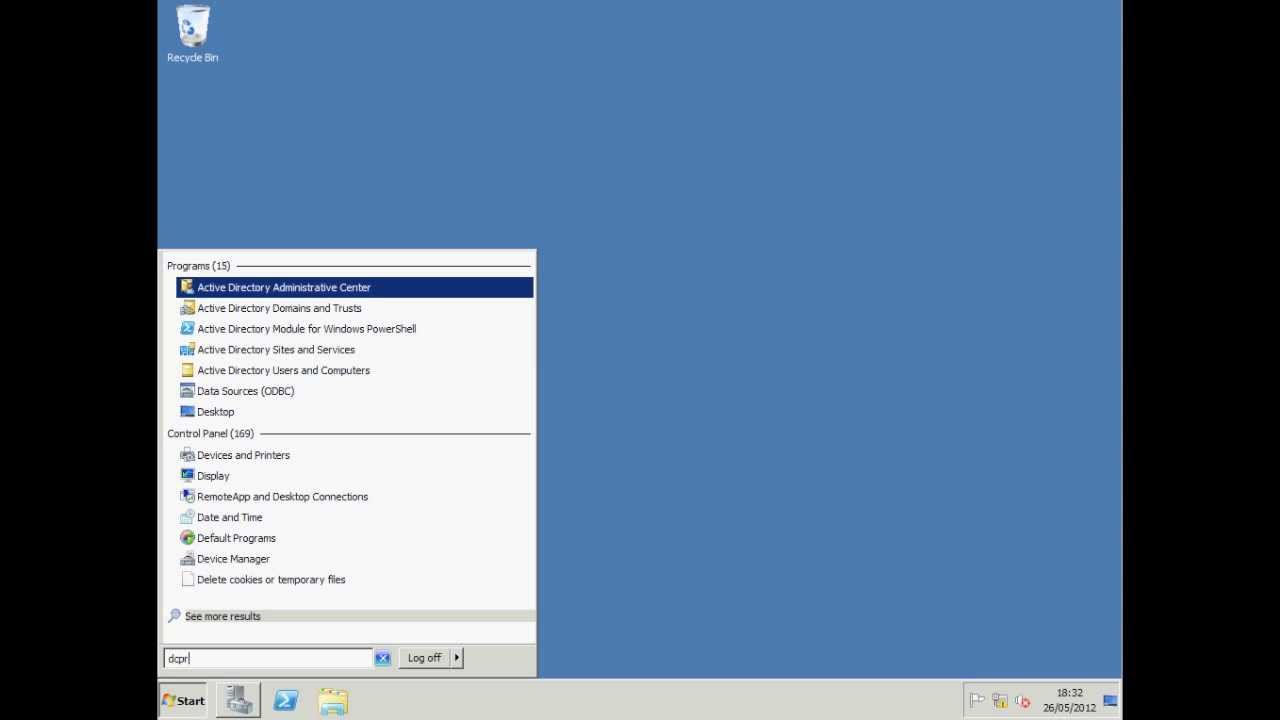The width and height of the screenshot is (1280, 720).
Task: Click the Programs (15) header
Action: [198, 266]
